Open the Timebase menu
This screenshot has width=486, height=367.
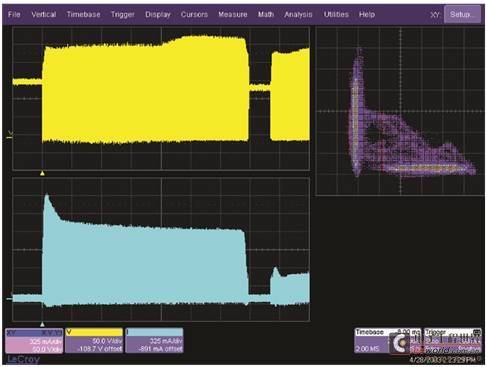pyautogui.click(x=83, y=14)
